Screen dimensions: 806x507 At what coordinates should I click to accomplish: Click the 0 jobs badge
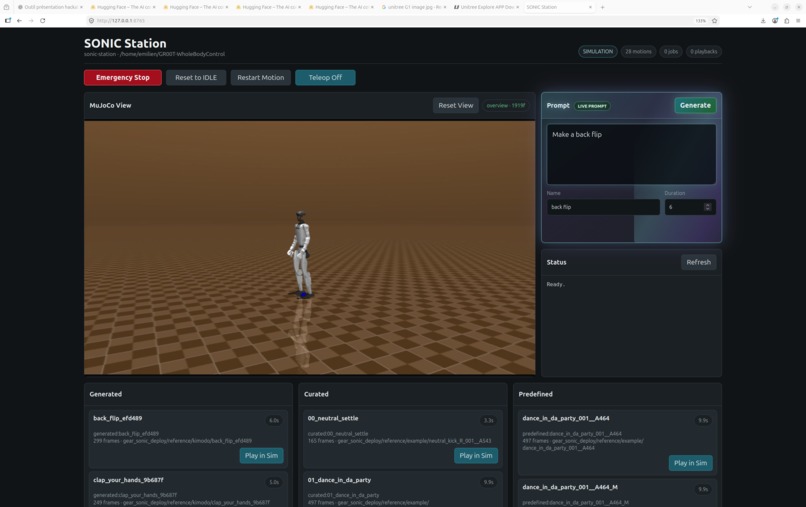pos(670,51)
